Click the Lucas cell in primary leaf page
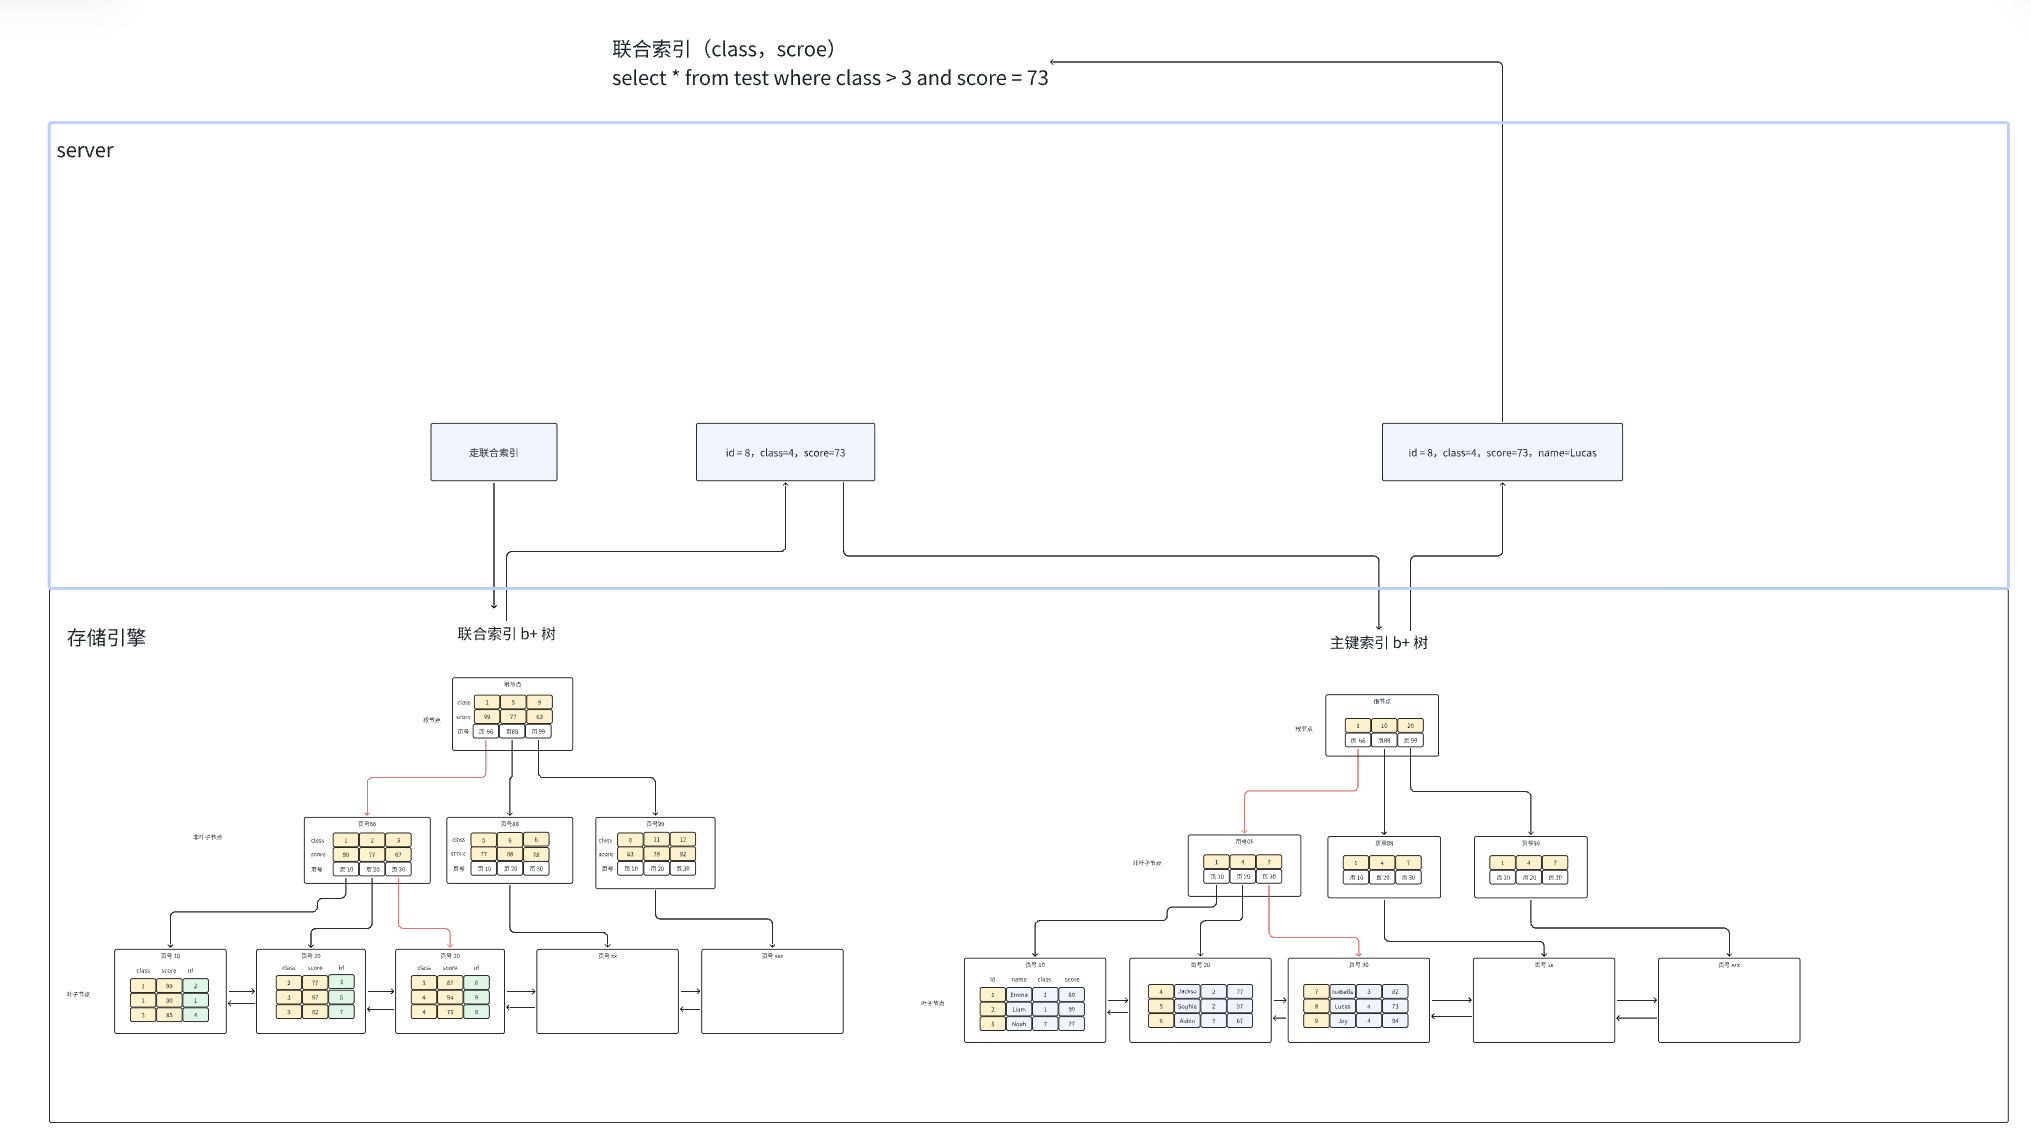Screen dimensions: 2031x1142 [x=1342, y=1006]
